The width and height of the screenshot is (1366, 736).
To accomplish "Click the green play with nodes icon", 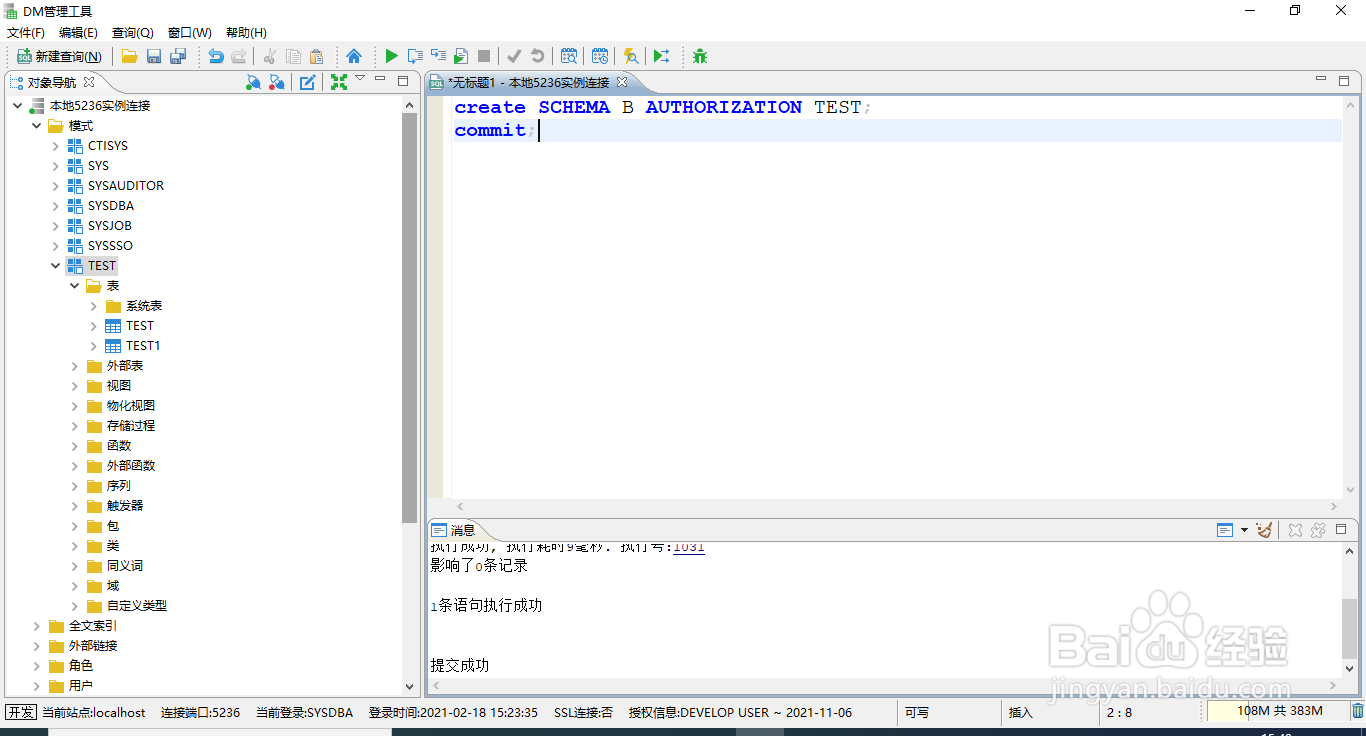I will pos(661,57).
